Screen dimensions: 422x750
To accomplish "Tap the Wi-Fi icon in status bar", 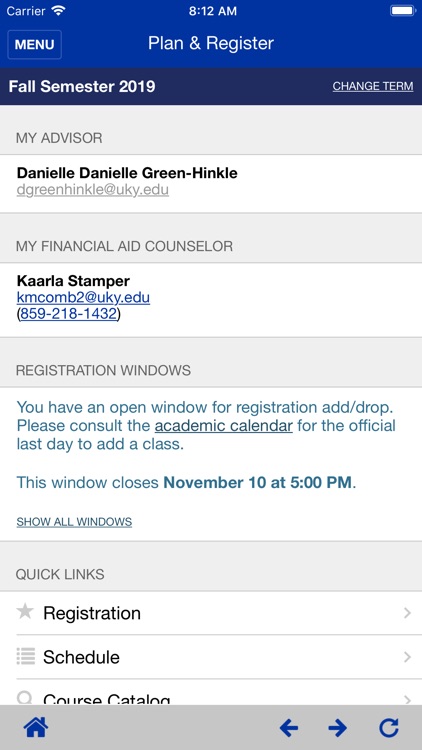I will [59, 11].
